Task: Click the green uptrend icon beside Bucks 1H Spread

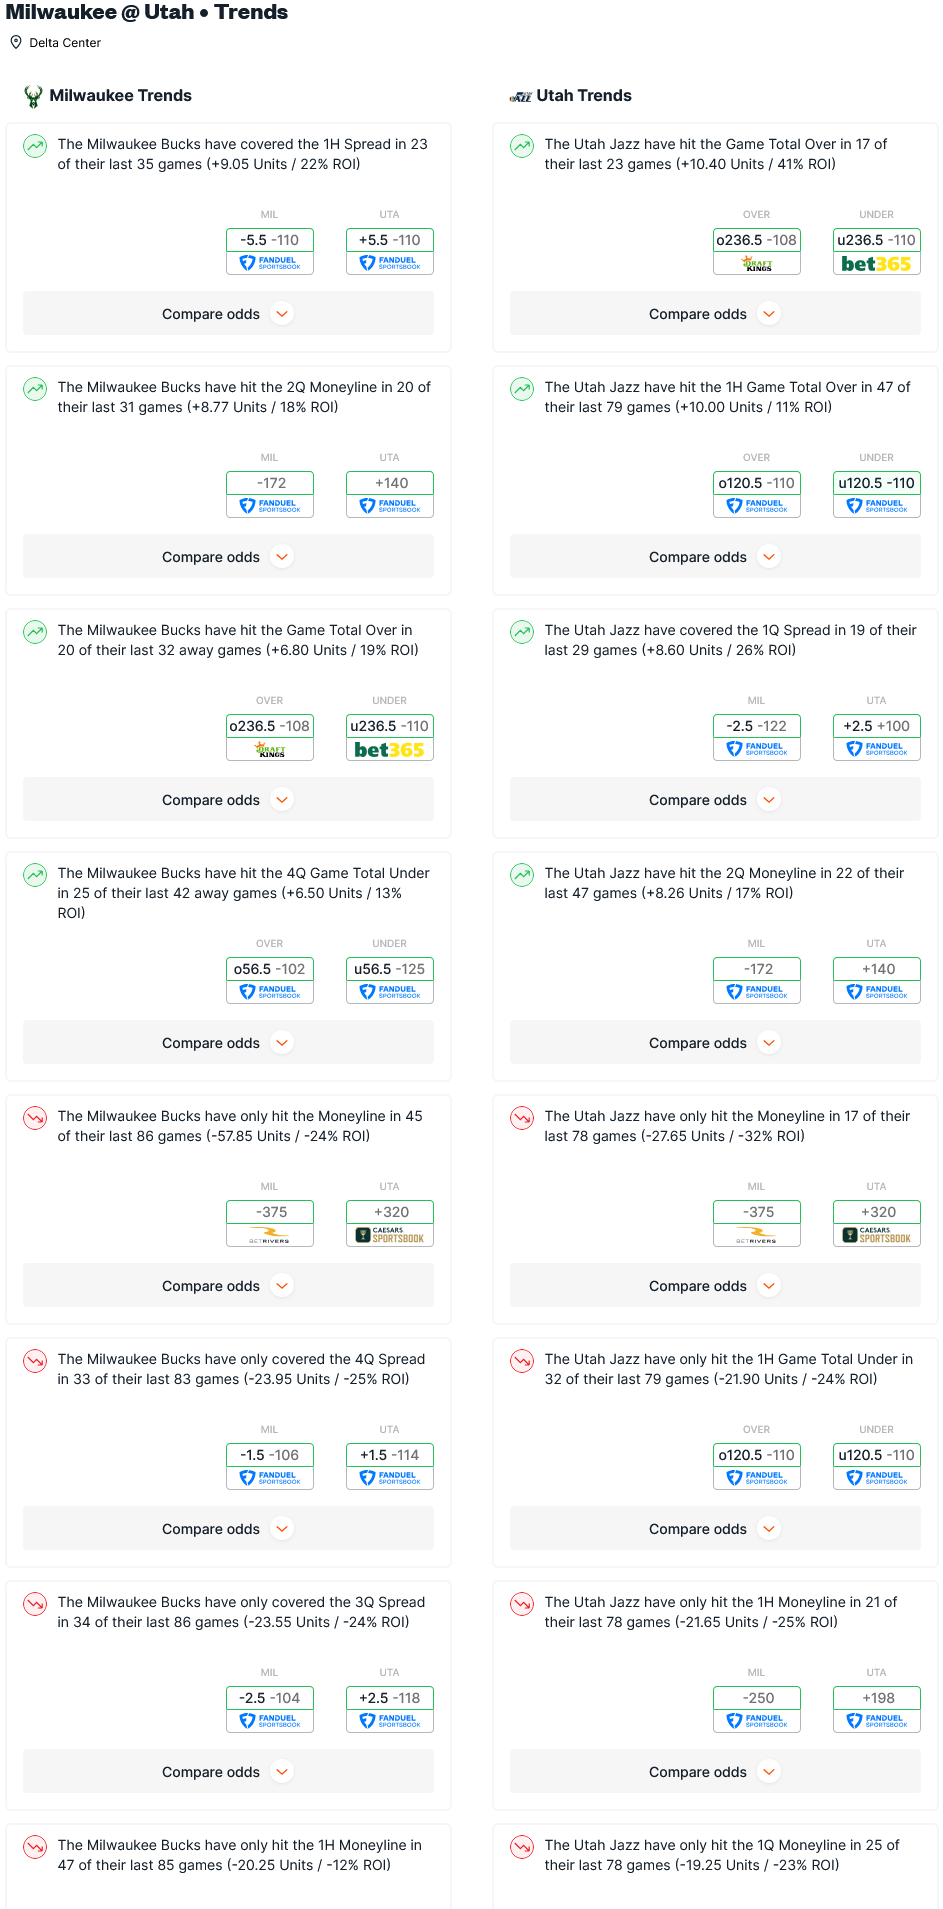Action: point(35,146)
